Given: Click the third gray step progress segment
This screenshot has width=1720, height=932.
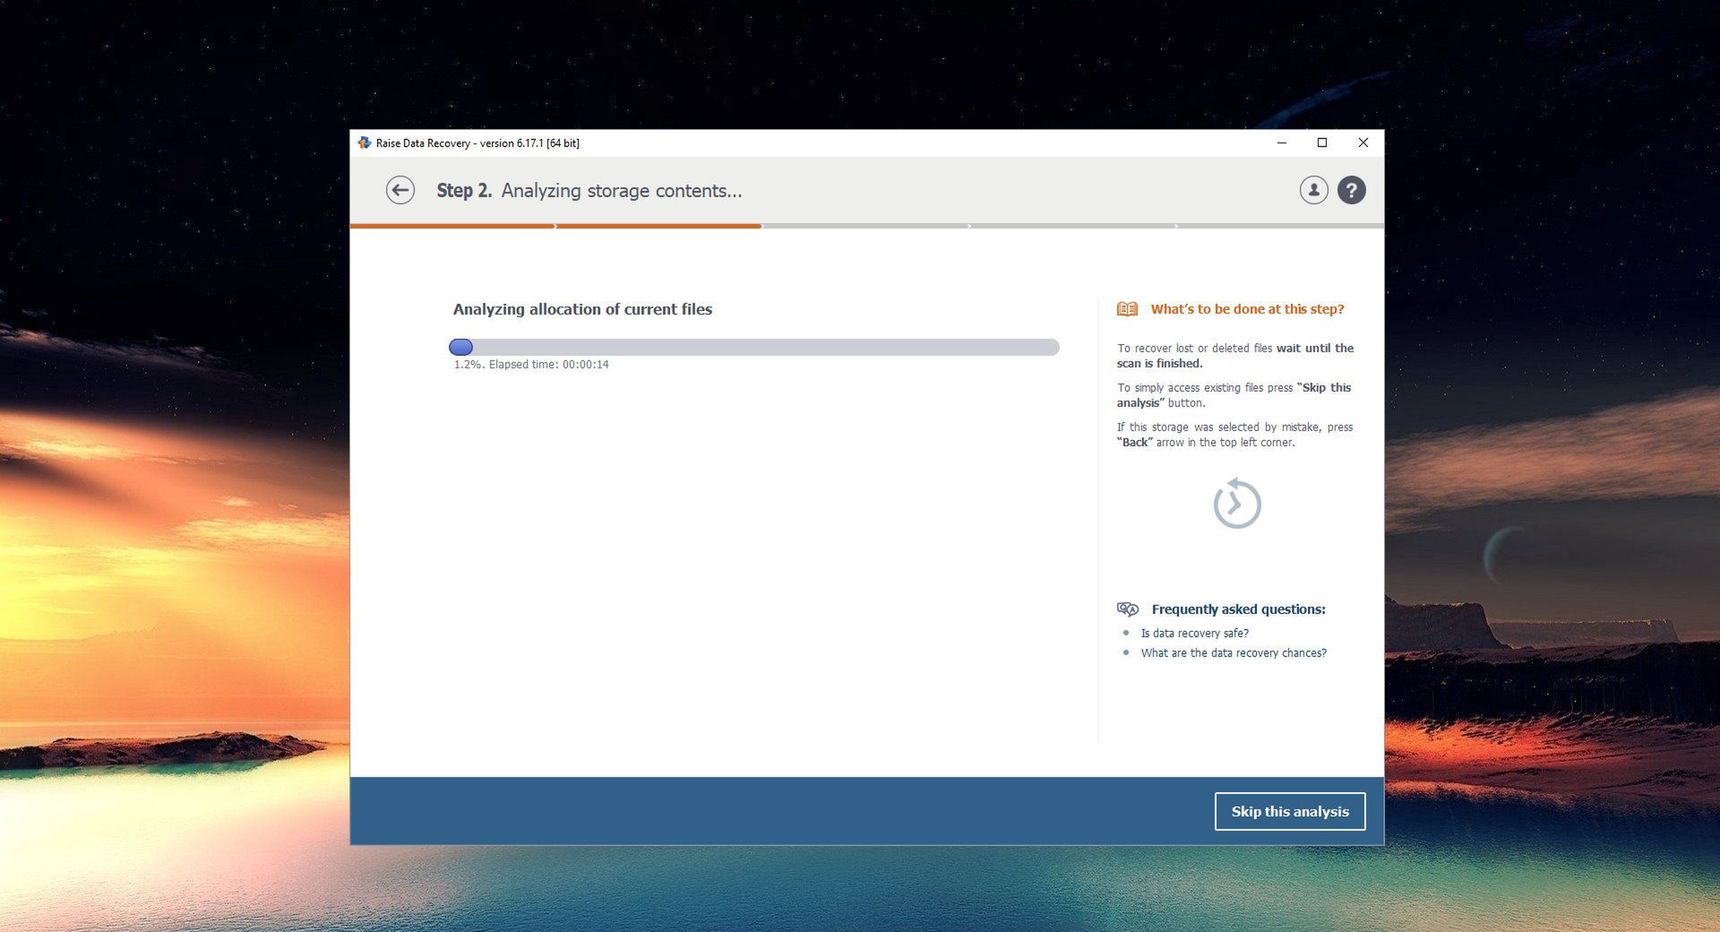Looking at the screenshot, I should (866, 226).
